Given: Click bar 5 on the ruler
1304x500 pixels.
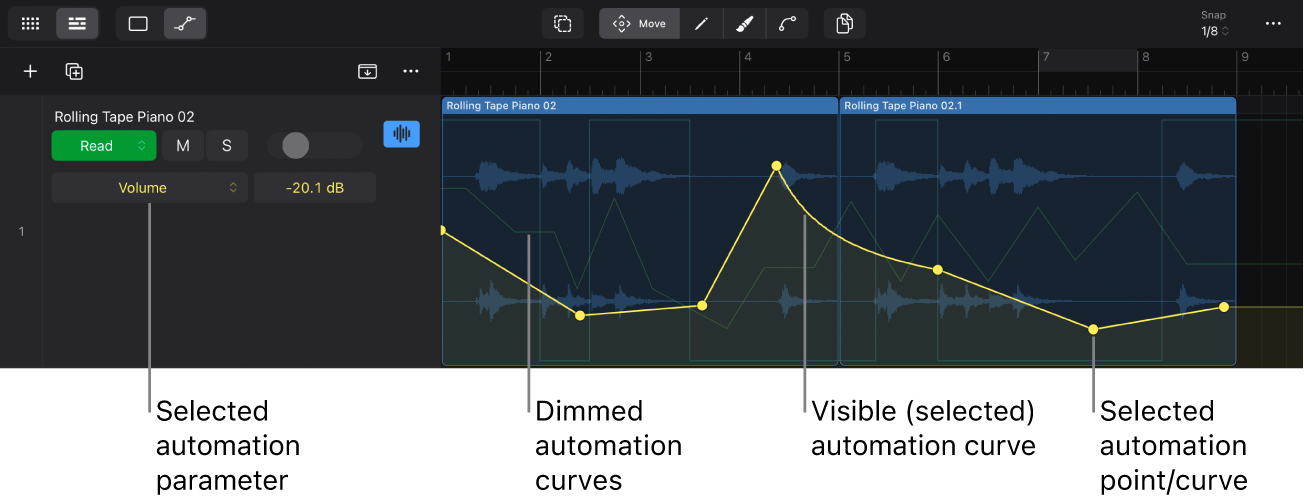Looking at the screenshot, I should (x=846, y=57).
